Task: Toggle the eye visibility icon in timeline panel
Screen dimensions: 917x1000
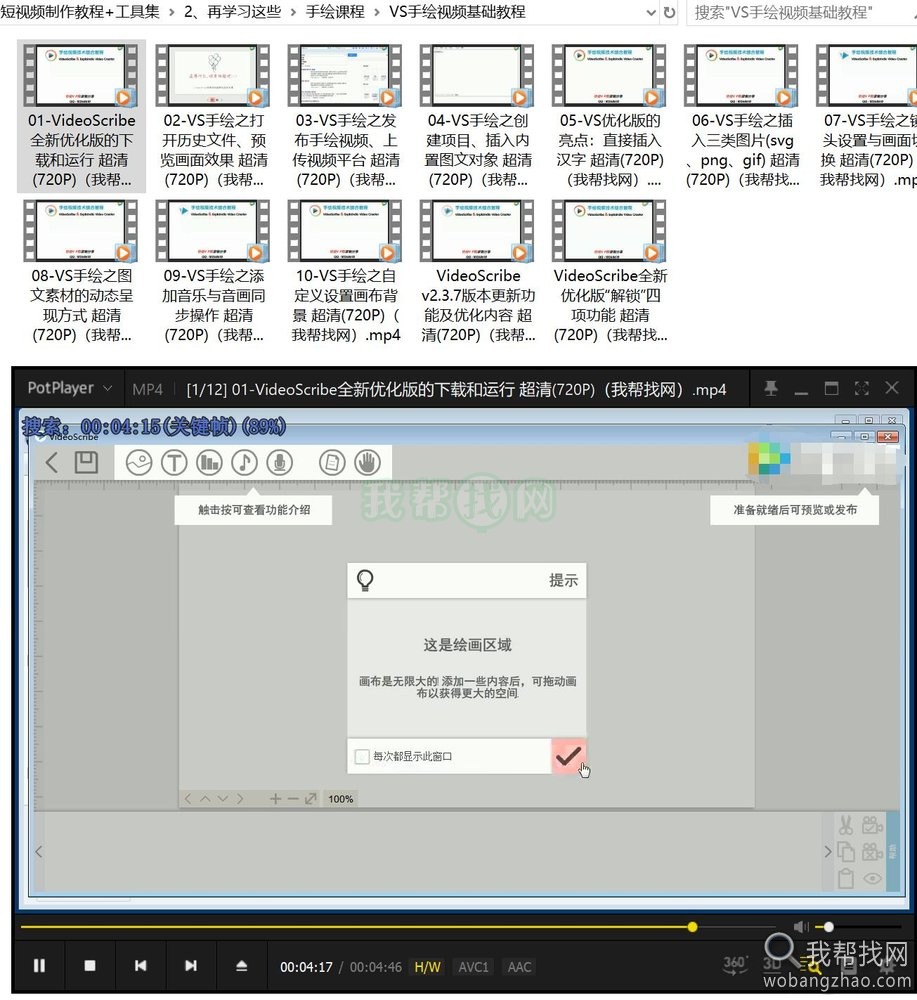Action: pos(872,878)
